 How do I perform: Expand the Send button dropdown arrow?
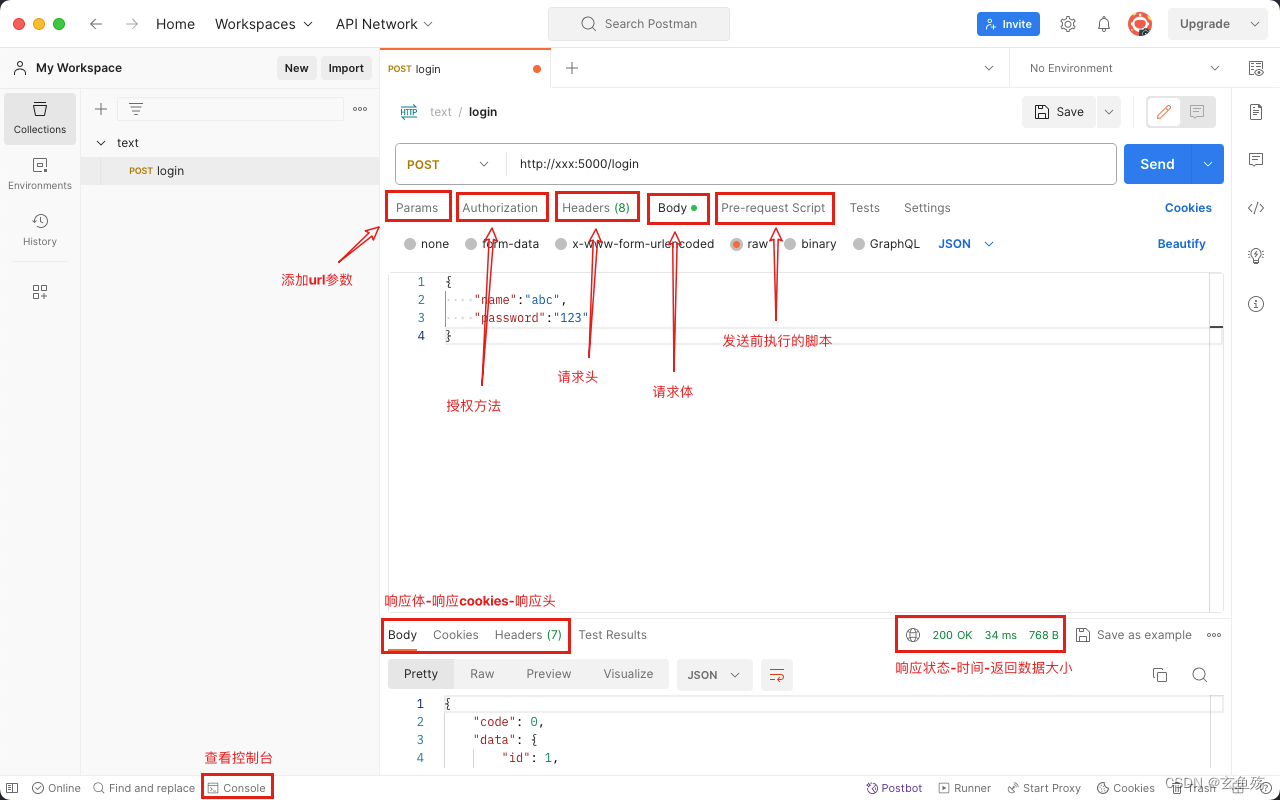[1208, 164]
